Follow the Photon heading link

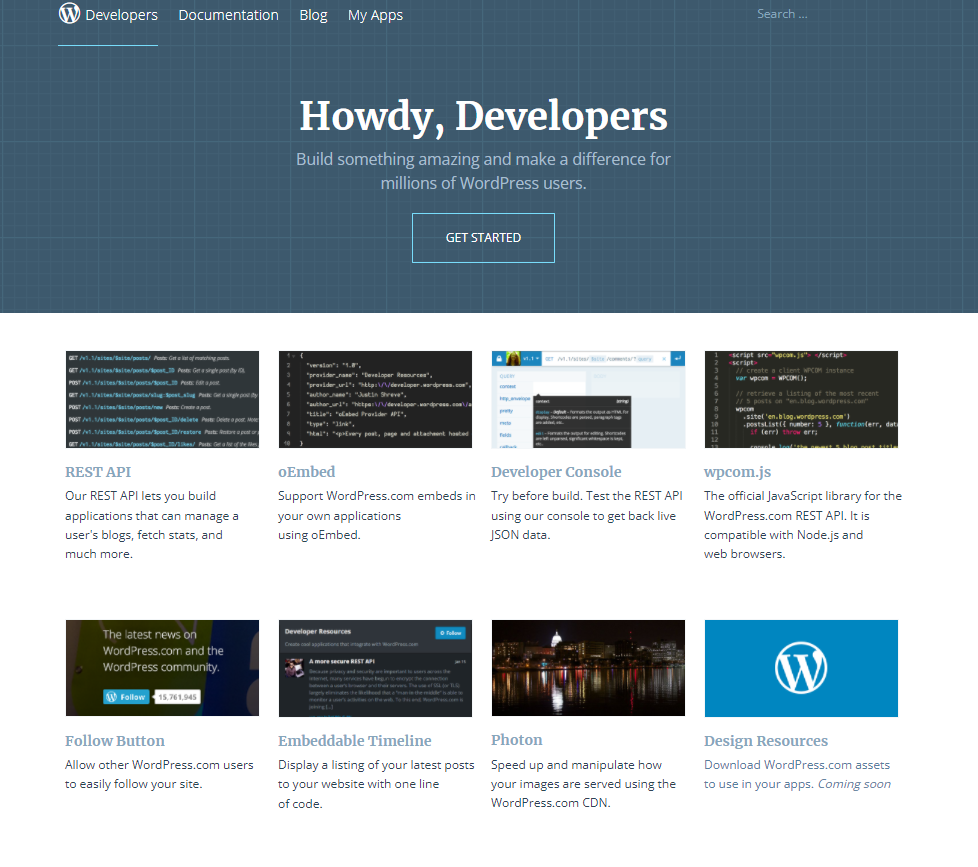point(516,740)
